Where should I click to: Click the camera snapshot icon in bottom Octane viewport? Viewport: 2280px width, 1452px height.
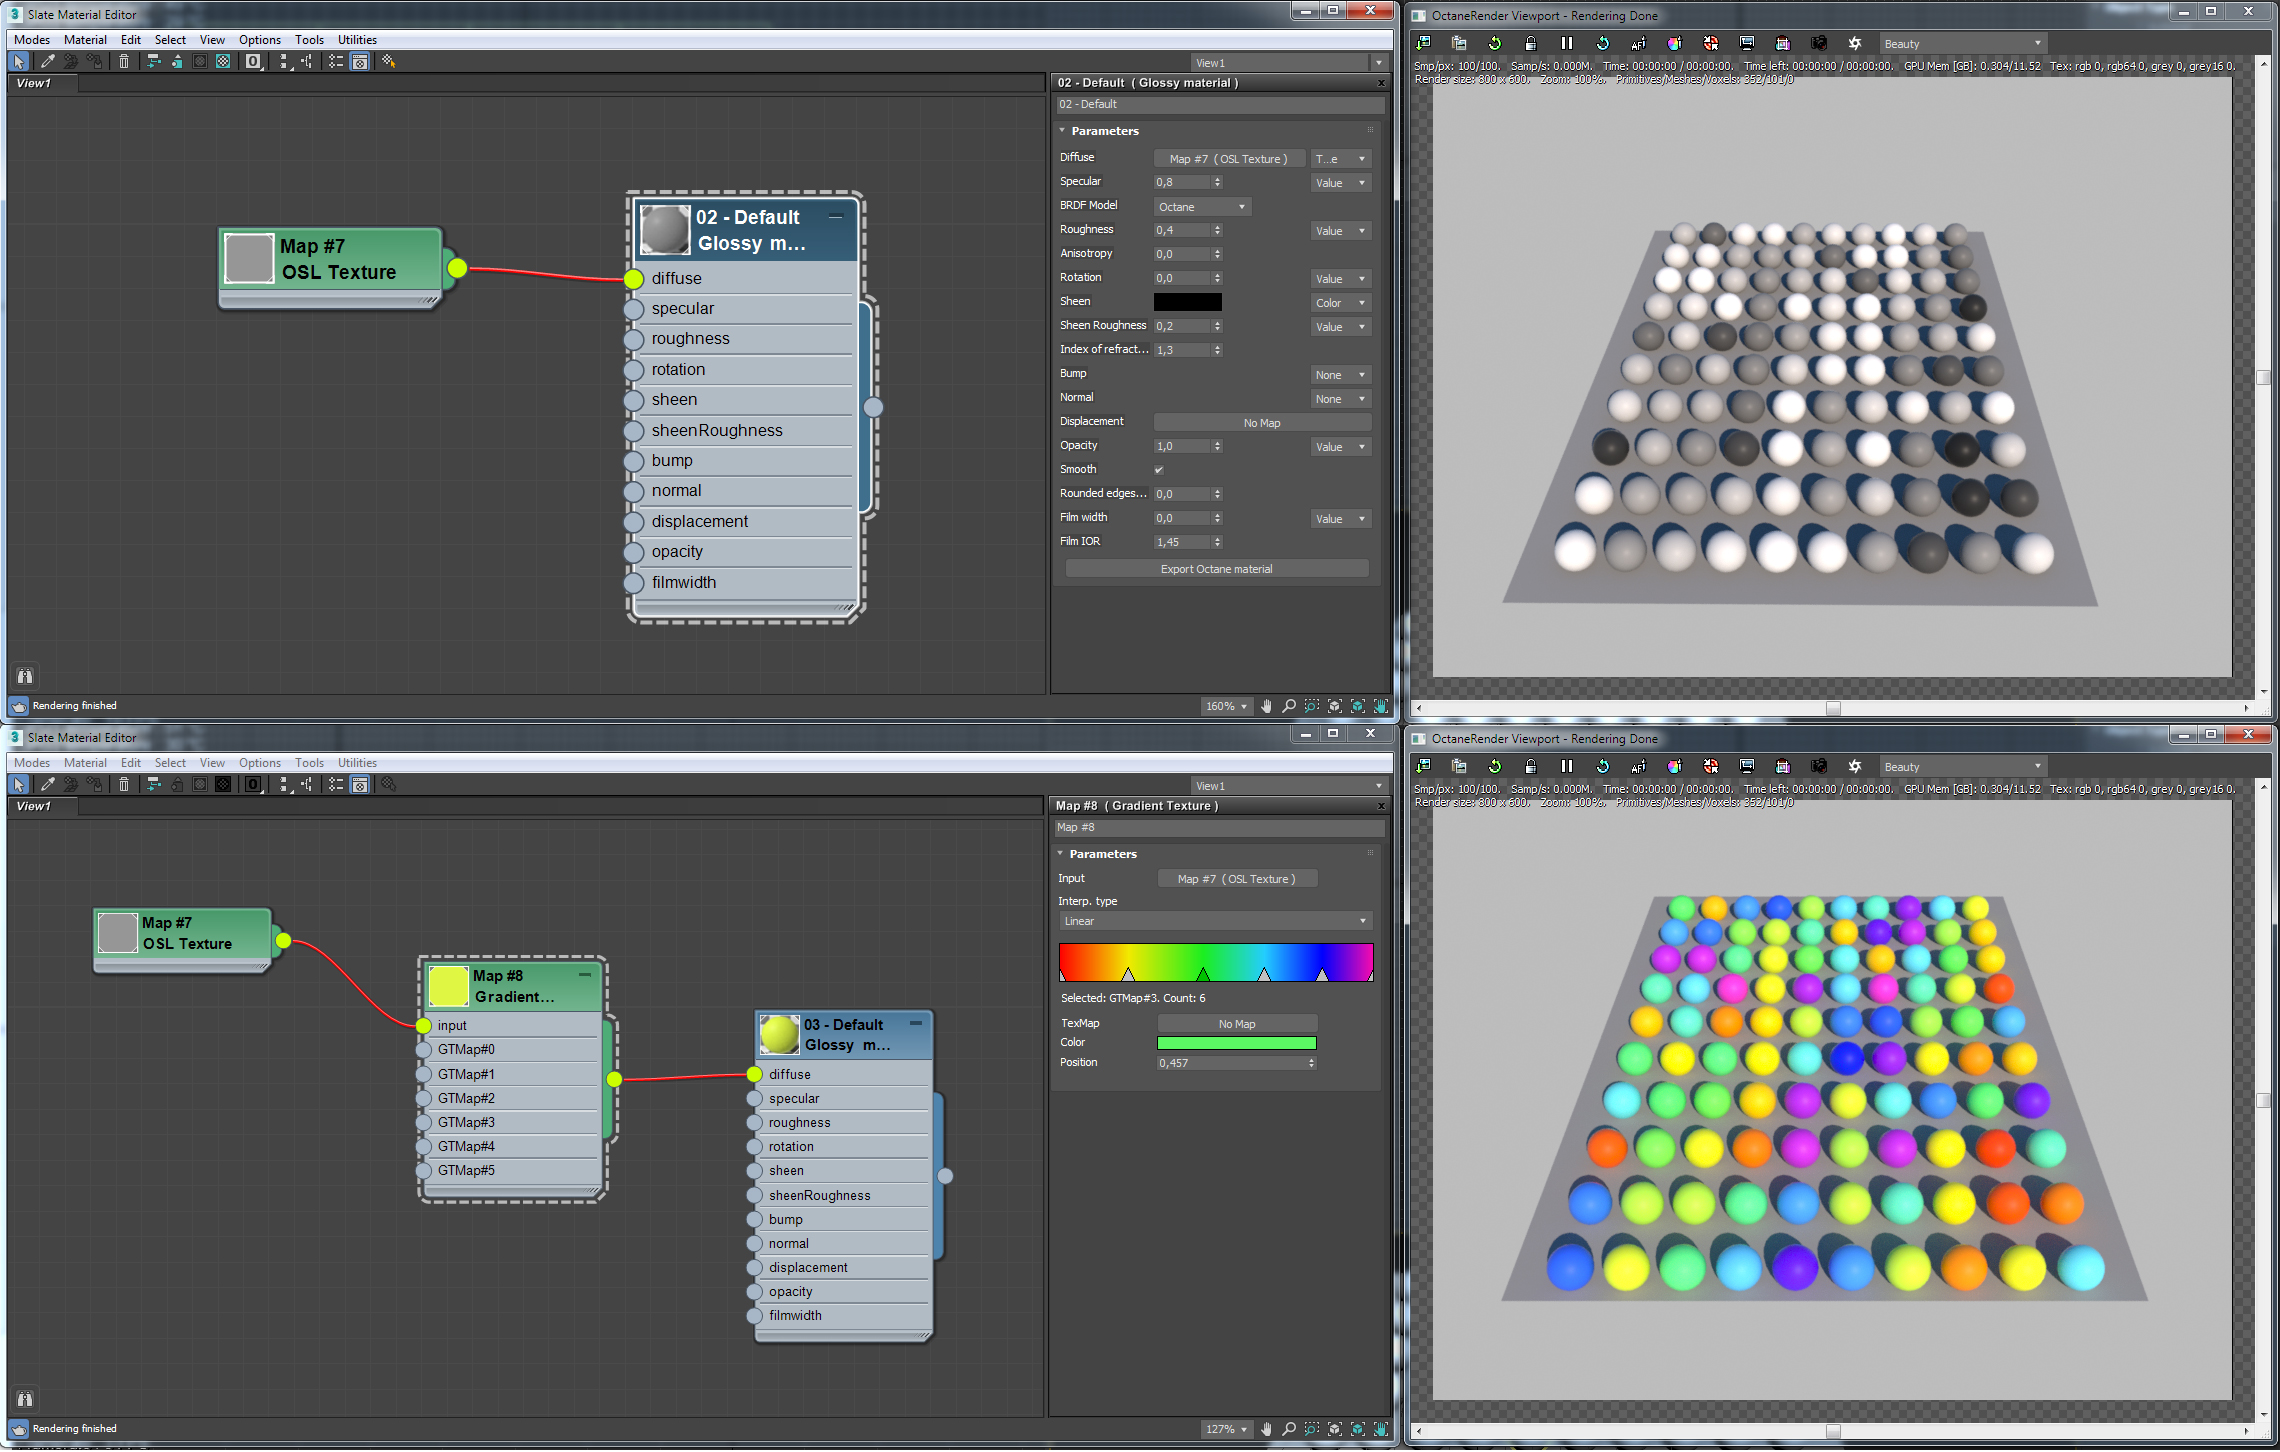coord(1819,767)
